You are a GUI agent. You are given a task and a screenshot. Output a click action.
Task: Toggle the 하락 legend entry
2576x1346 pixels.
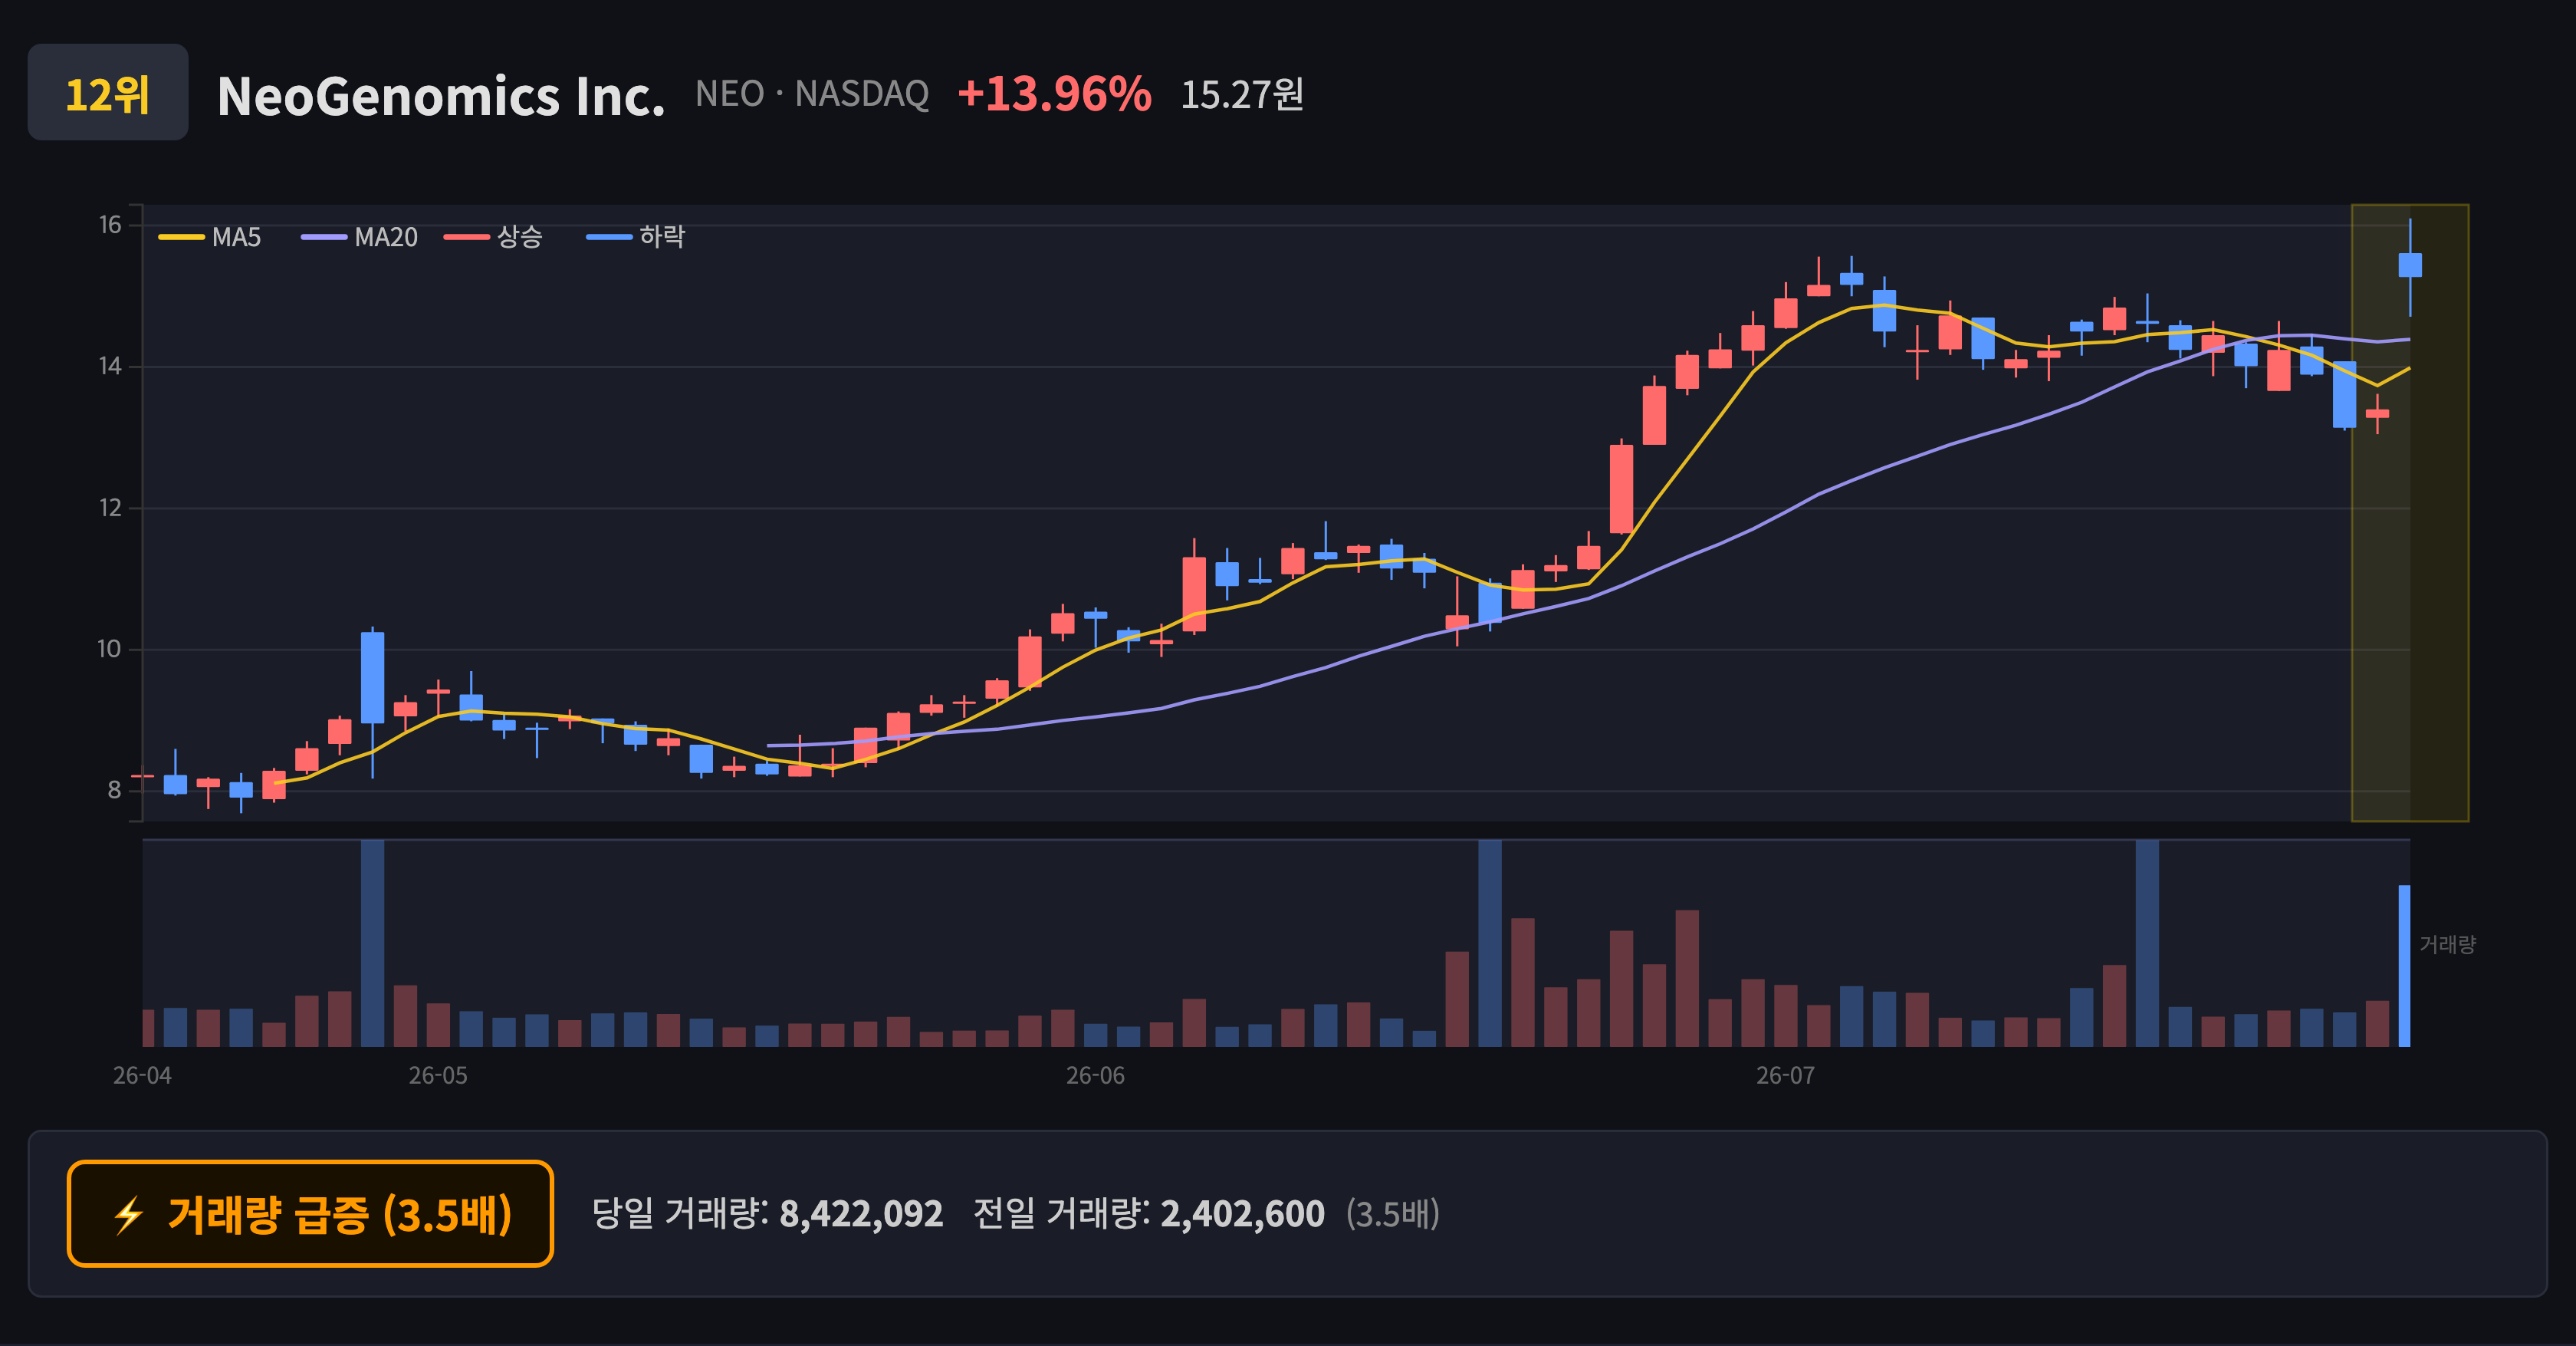tap(636, 237)
